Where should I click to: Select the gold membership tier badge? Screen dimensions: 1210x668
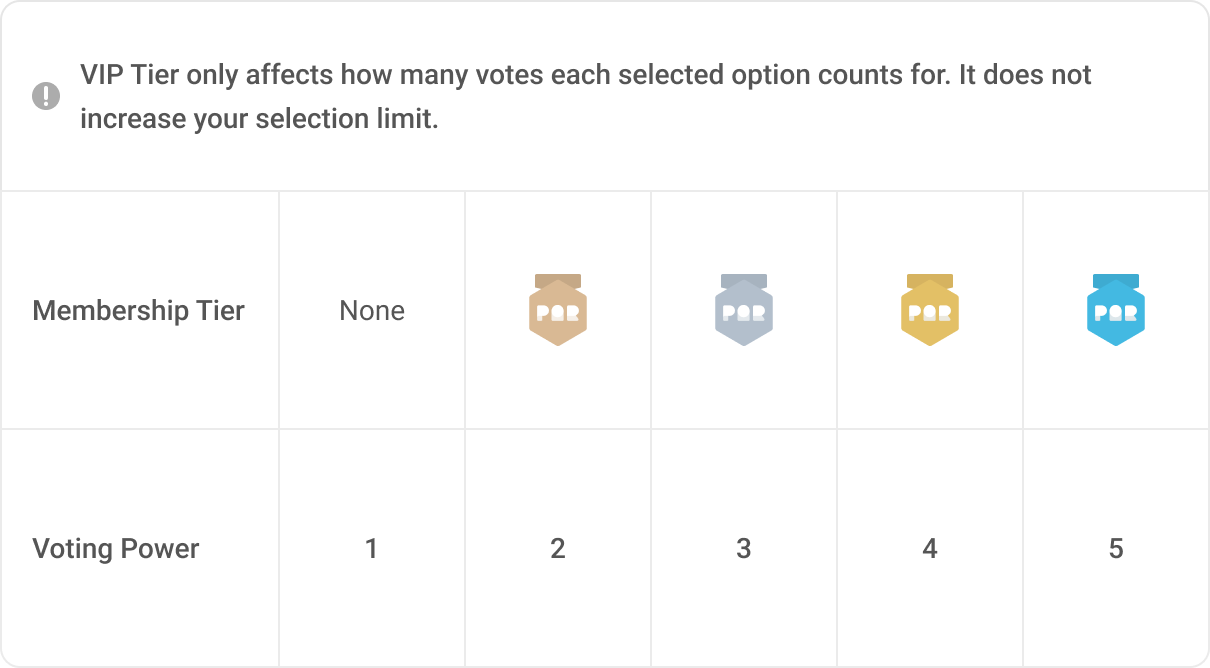coord(930,311)
